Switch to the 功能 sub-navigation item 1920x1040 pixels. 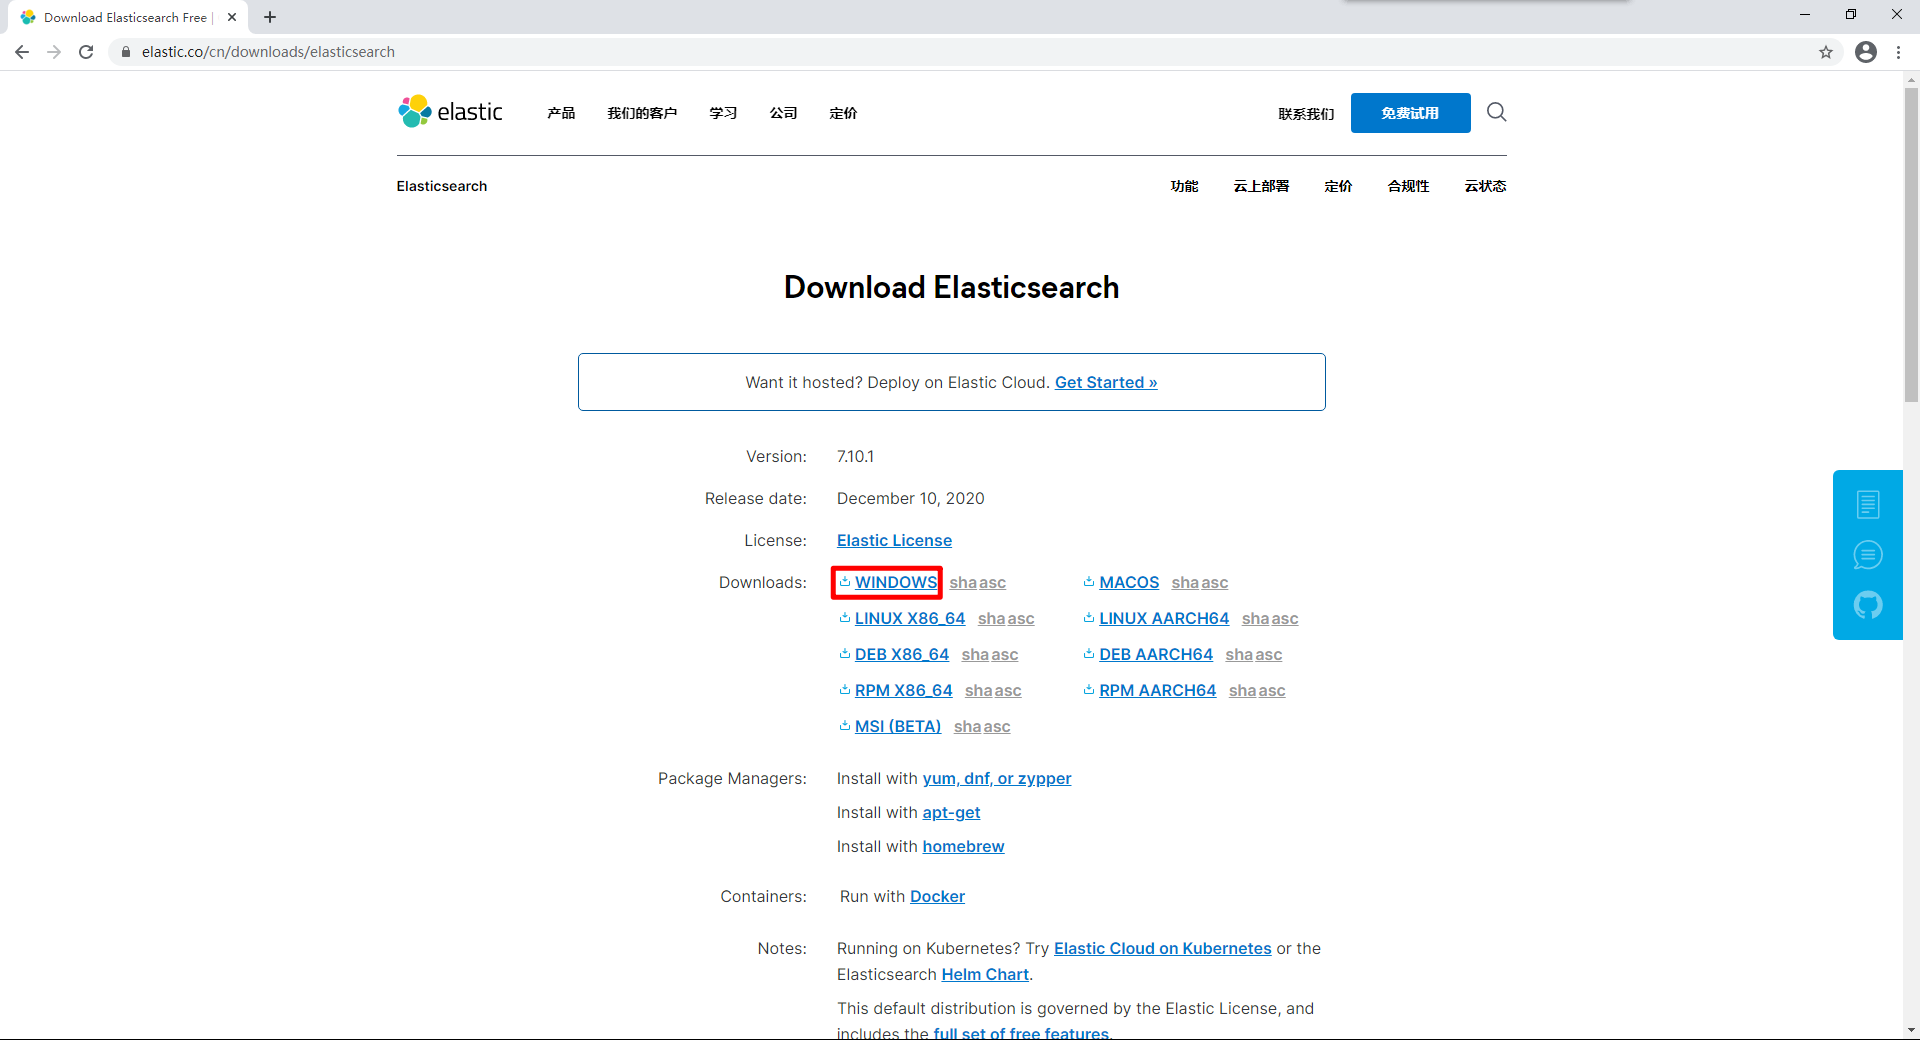point(1184,186)
